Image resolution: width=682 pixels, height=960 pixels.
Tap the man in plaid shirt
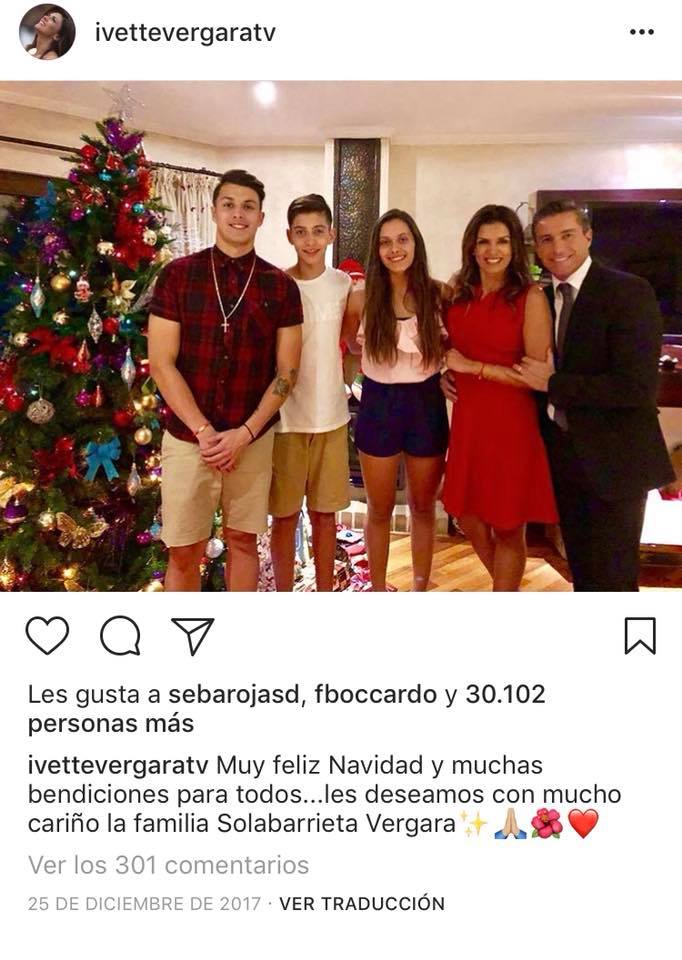225,380
